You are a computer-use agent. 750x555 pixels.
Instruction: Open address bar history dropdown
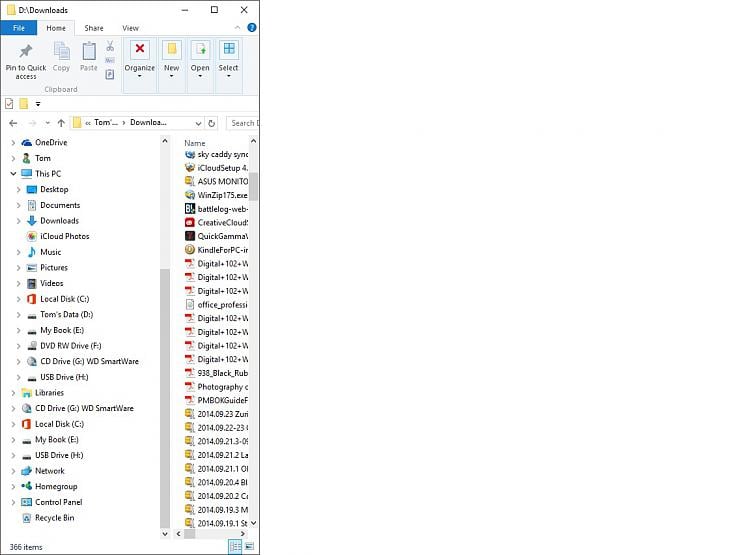pos(198,123)
